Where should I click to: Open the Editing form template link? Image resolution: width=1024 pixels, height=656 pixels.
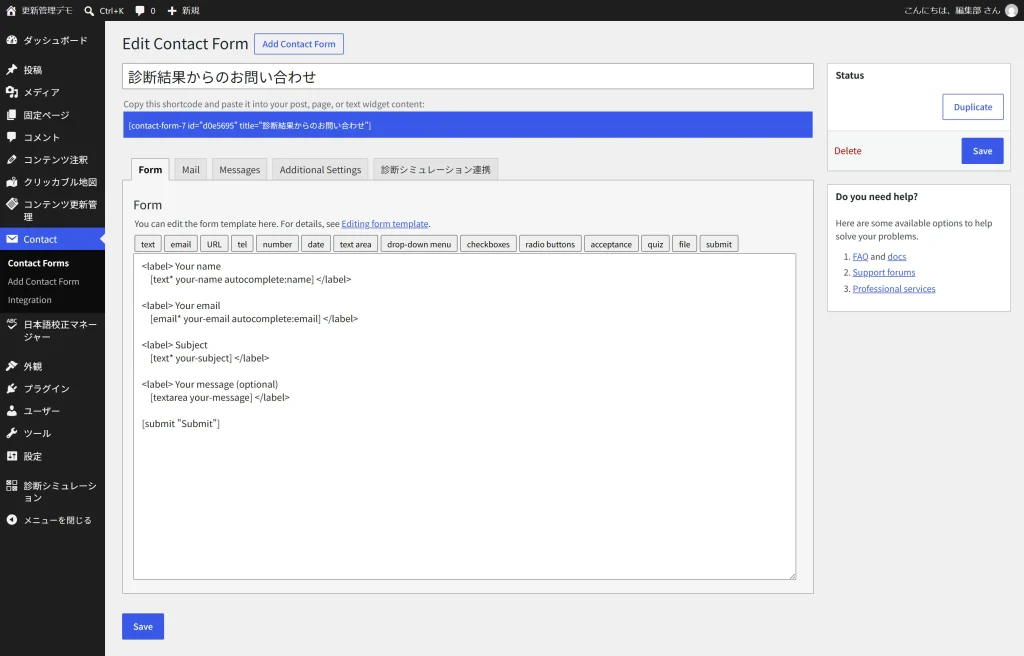(385, 223)
